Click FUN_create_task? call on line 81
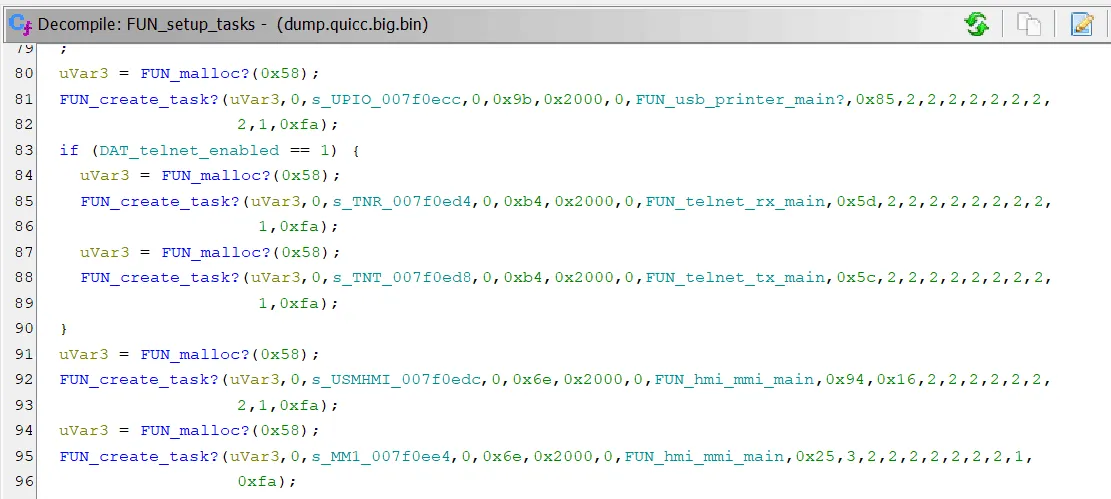The image size is (1111, 499). [138, 99]
